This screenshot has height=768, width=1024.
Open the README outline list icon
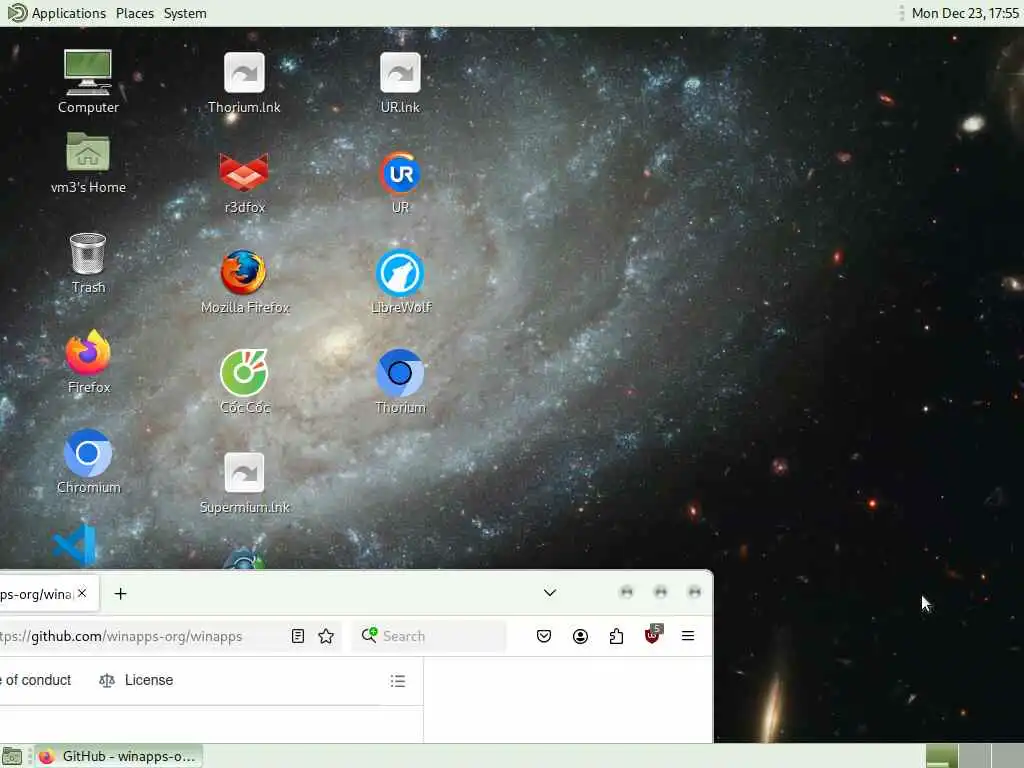click(398, 681)
